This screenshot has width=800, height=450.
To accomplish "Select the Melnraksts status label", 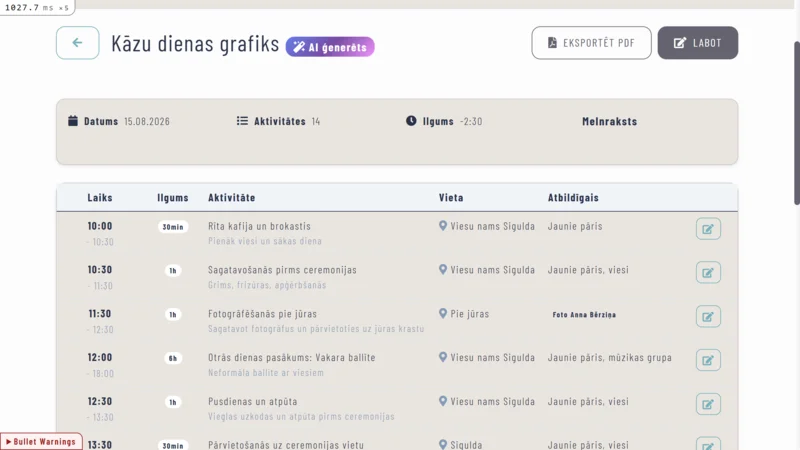I will (610, 121).
